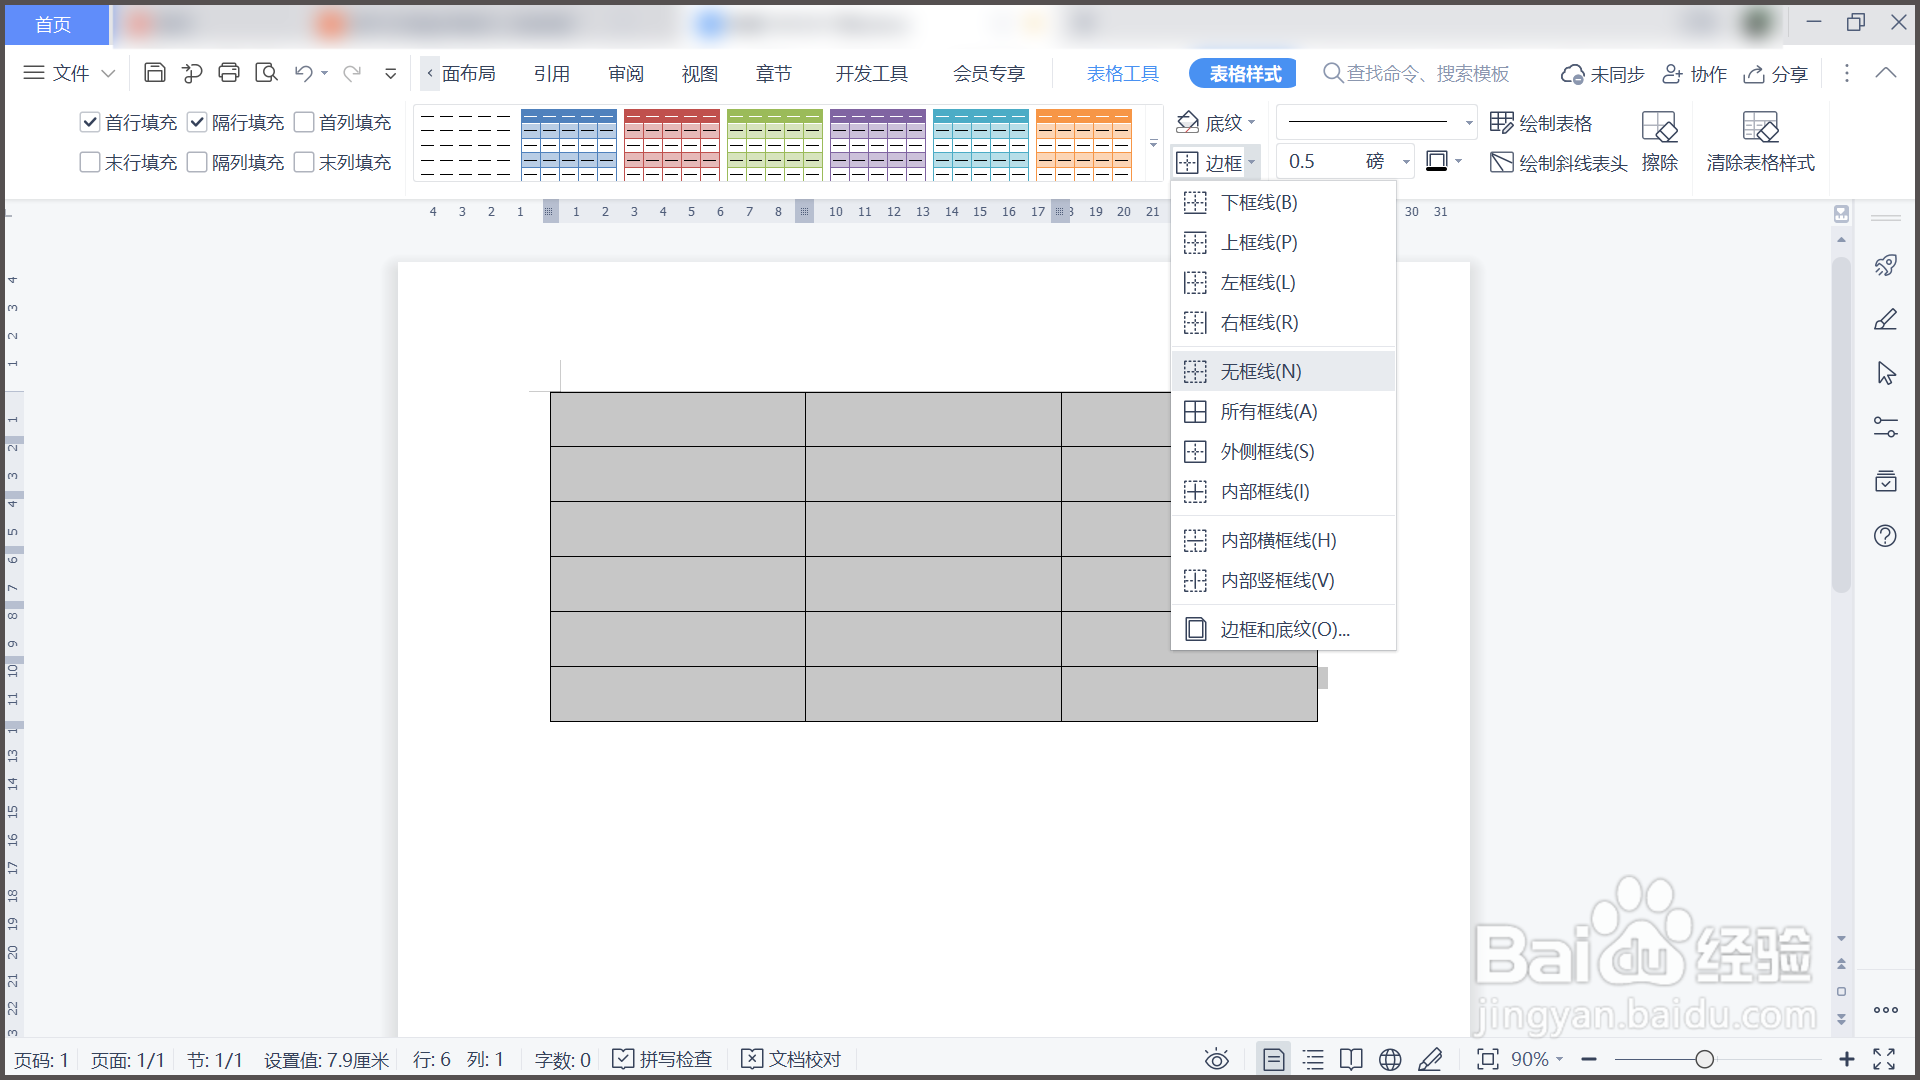The width and height of the screenshot is (1920, 1080).
Task: Toggle 文档校对 proofreading
Action: [791, 1059]
